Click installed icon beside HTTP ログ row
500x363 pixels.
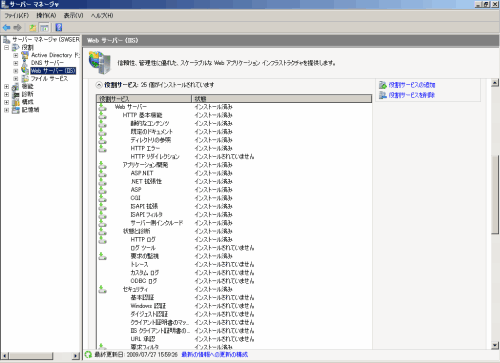click(x=103, y=240)
